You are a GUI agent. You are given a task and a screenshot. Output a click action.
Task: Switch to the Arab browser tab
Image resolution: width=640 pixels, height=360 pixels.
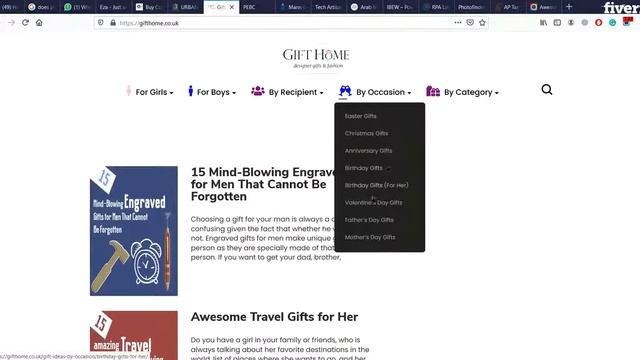pyautogui.click(x=363, y=7)
